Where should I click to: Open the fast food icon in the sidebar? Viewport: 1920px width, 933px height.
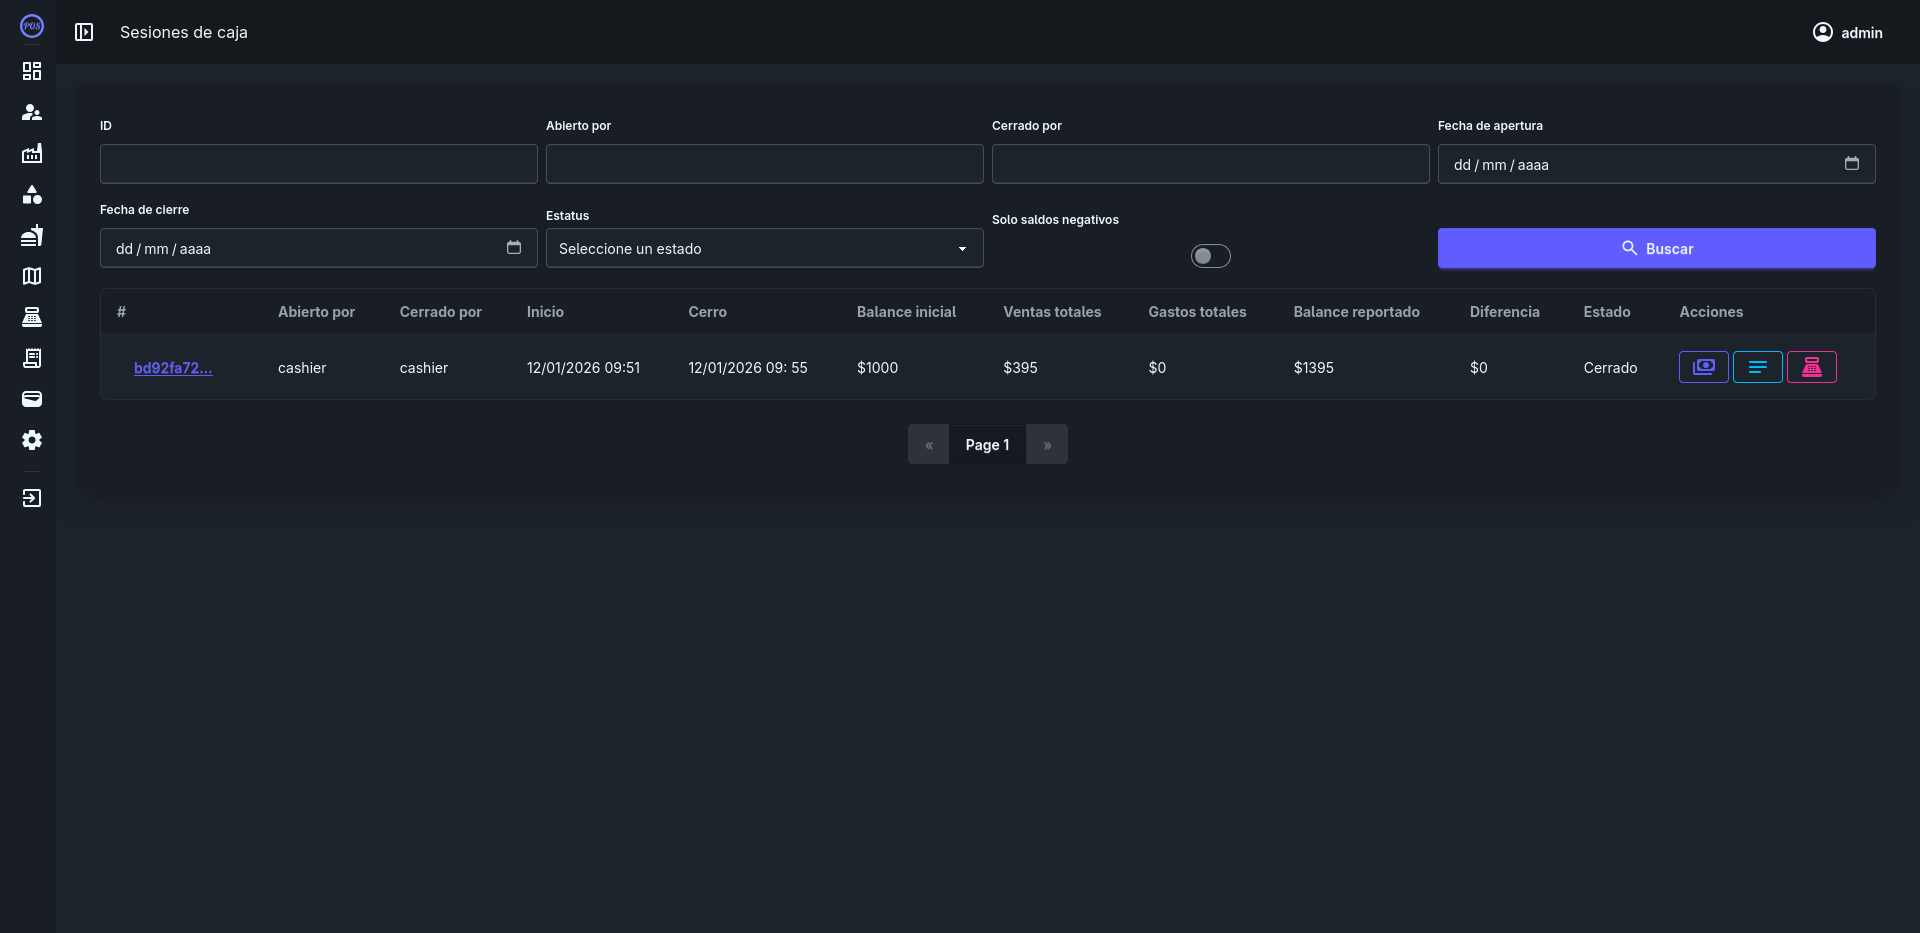tap(32, 235)
